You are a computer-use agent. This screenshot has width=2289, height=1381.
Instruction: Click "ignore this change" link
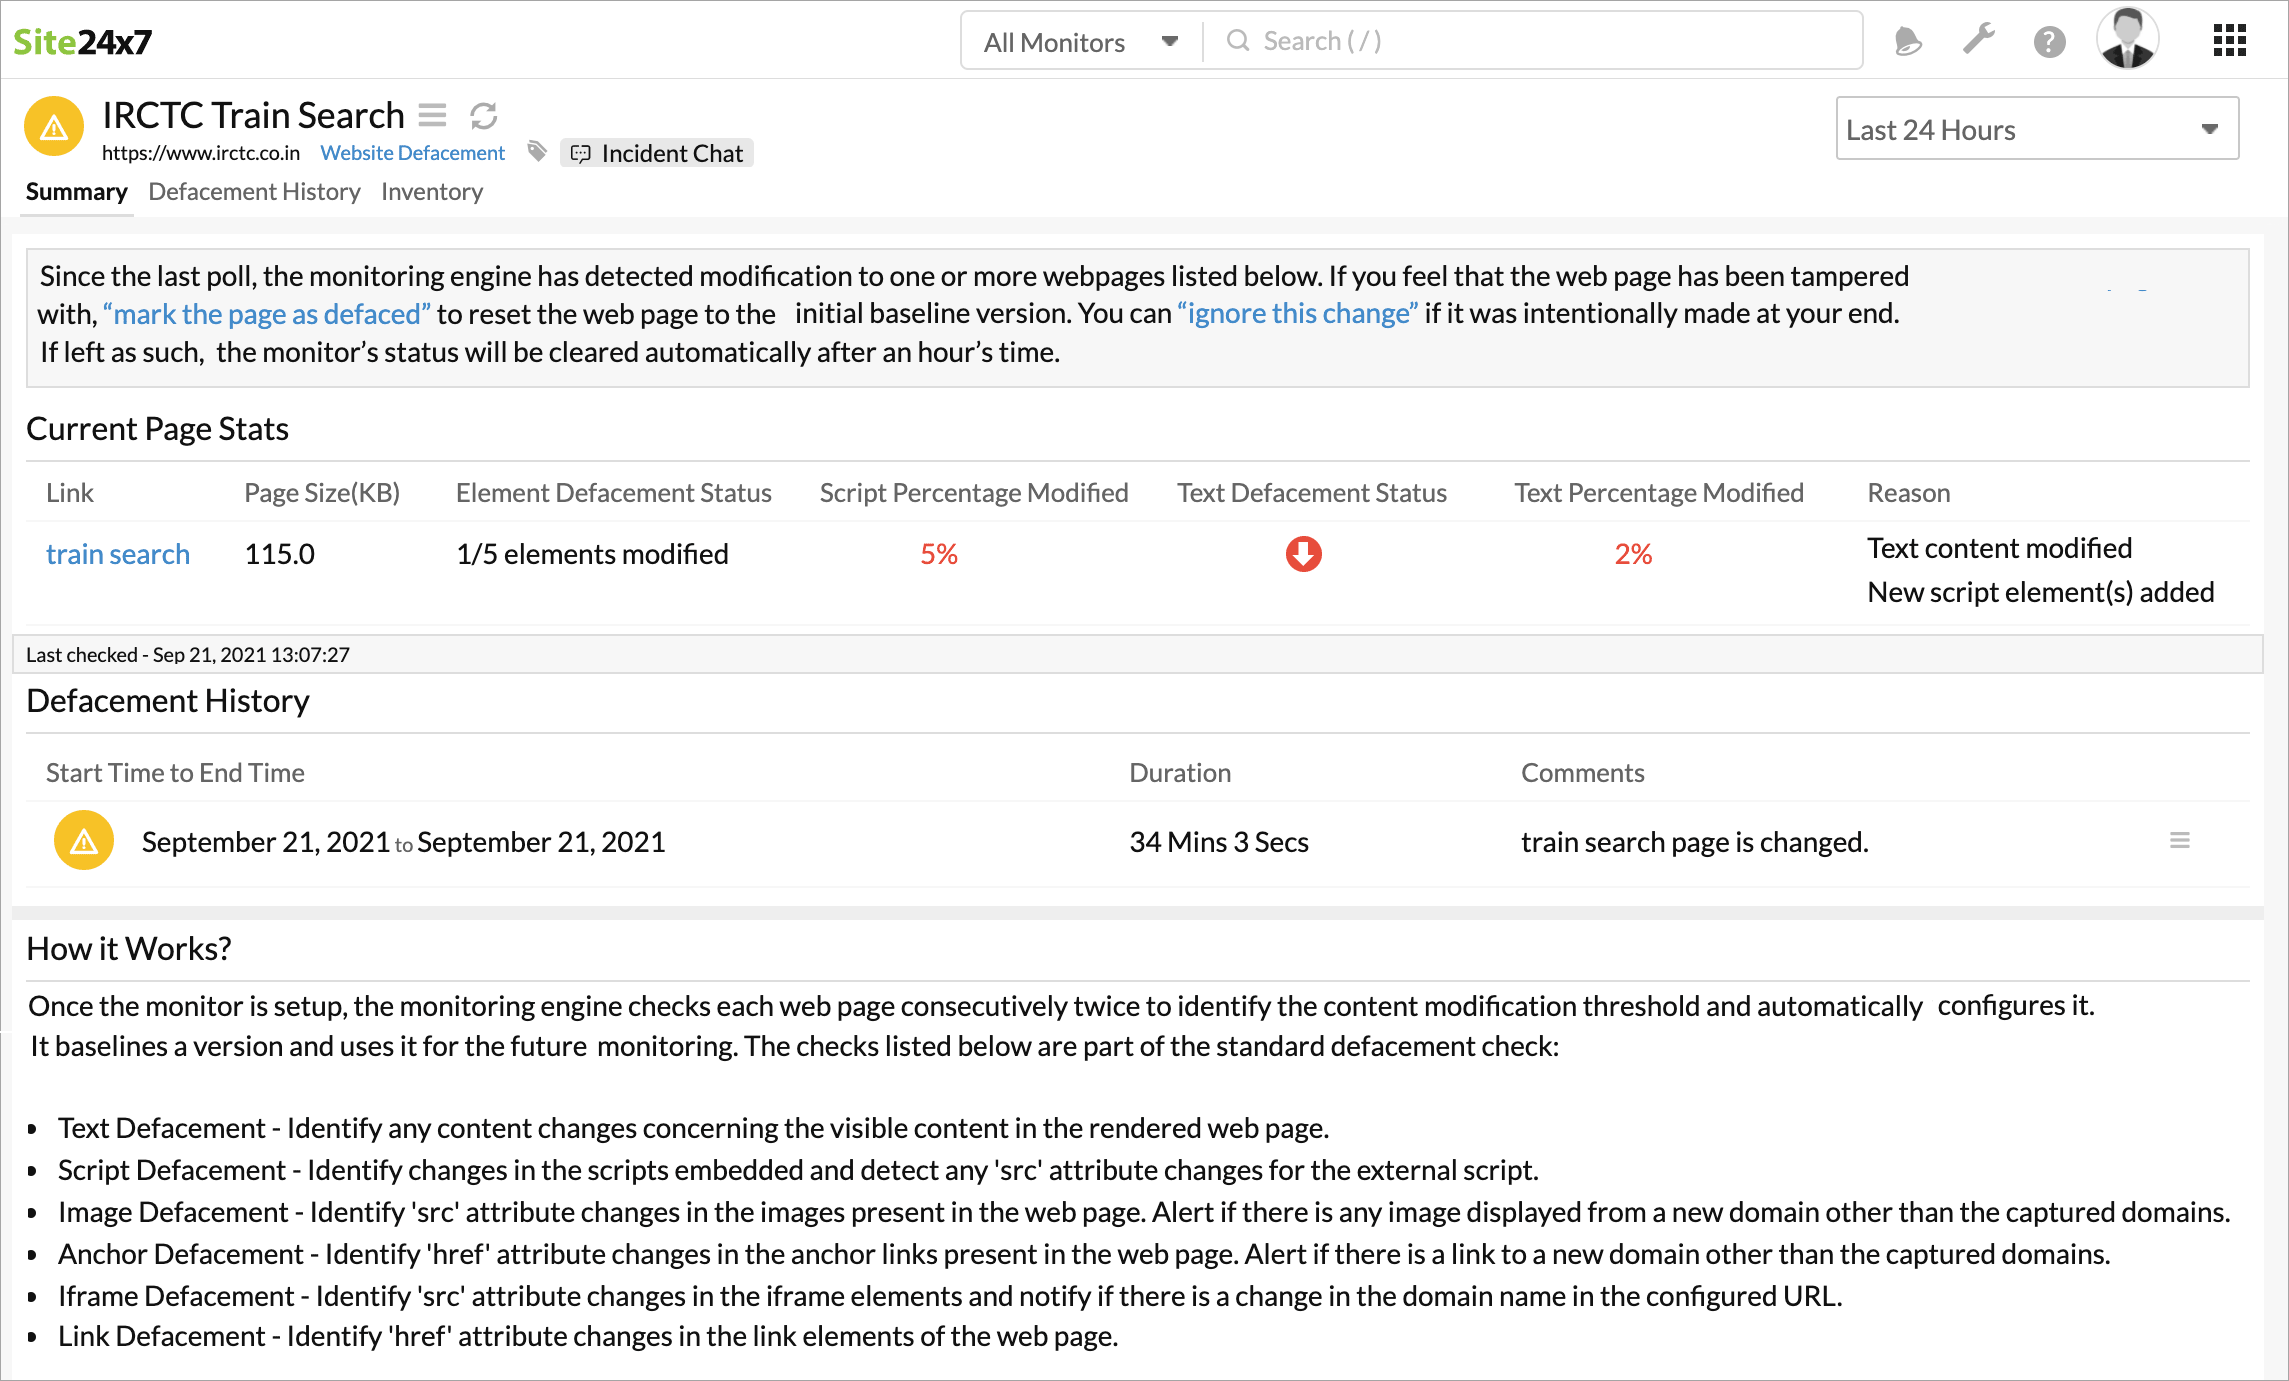tap(1297, 314)
